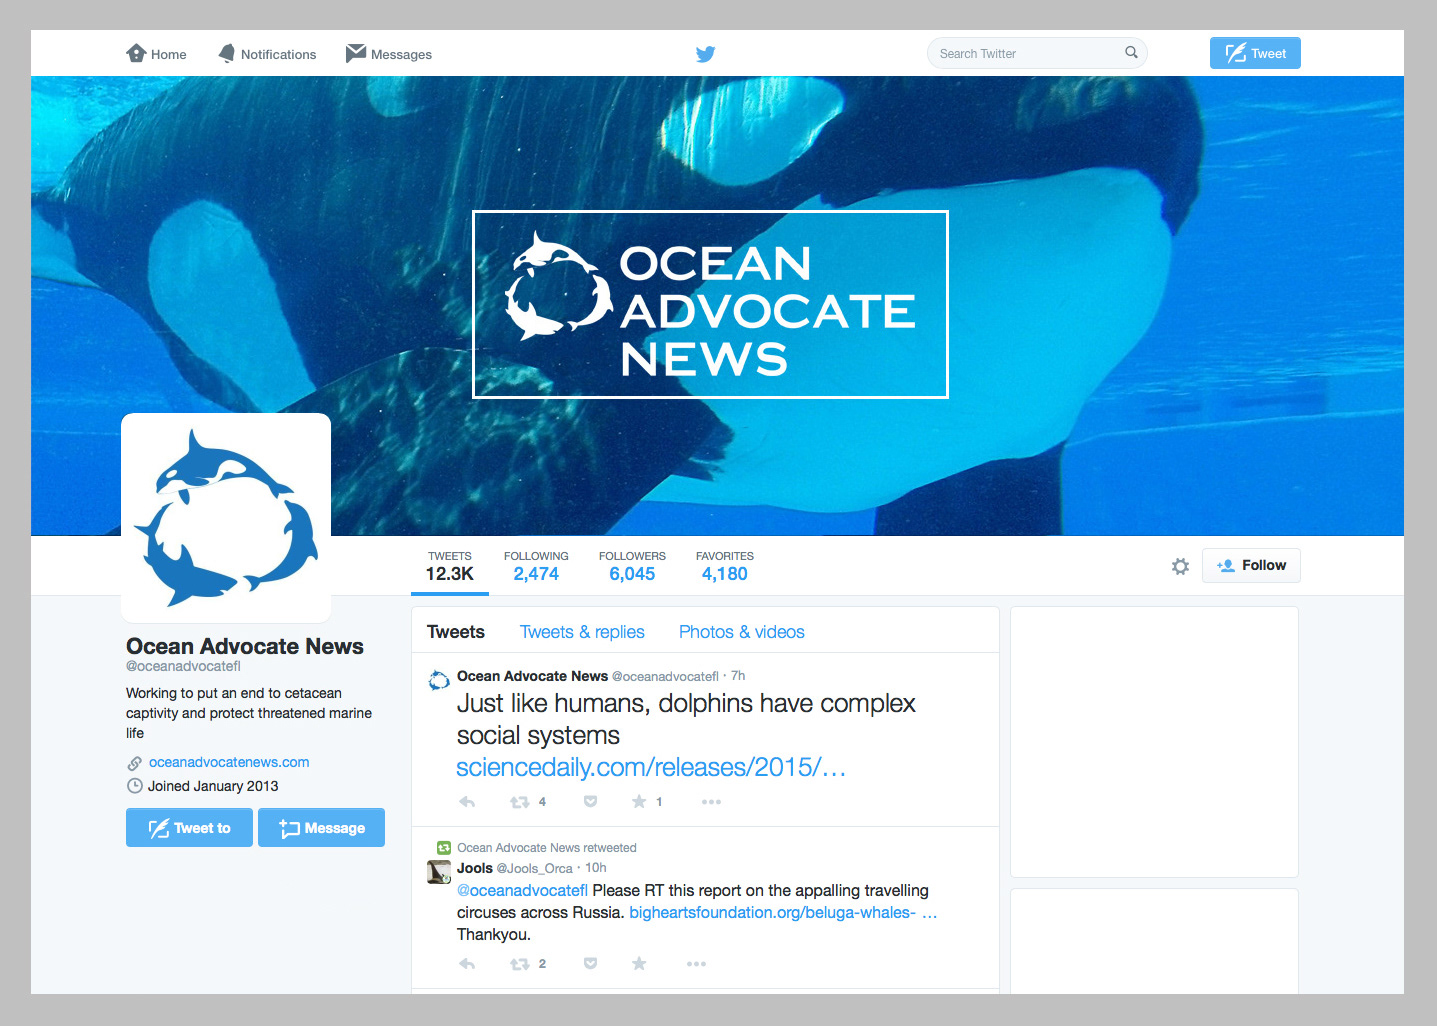Reply to the dolphins tweet
The height and width of the screenshot is (1026, 1437).
pos(467,802)
